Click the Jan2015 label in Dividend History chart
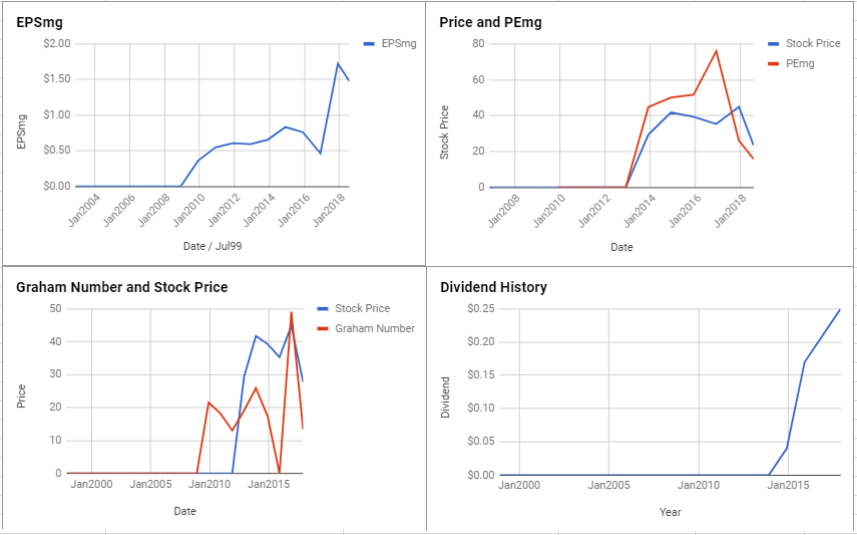 [788, 485]
